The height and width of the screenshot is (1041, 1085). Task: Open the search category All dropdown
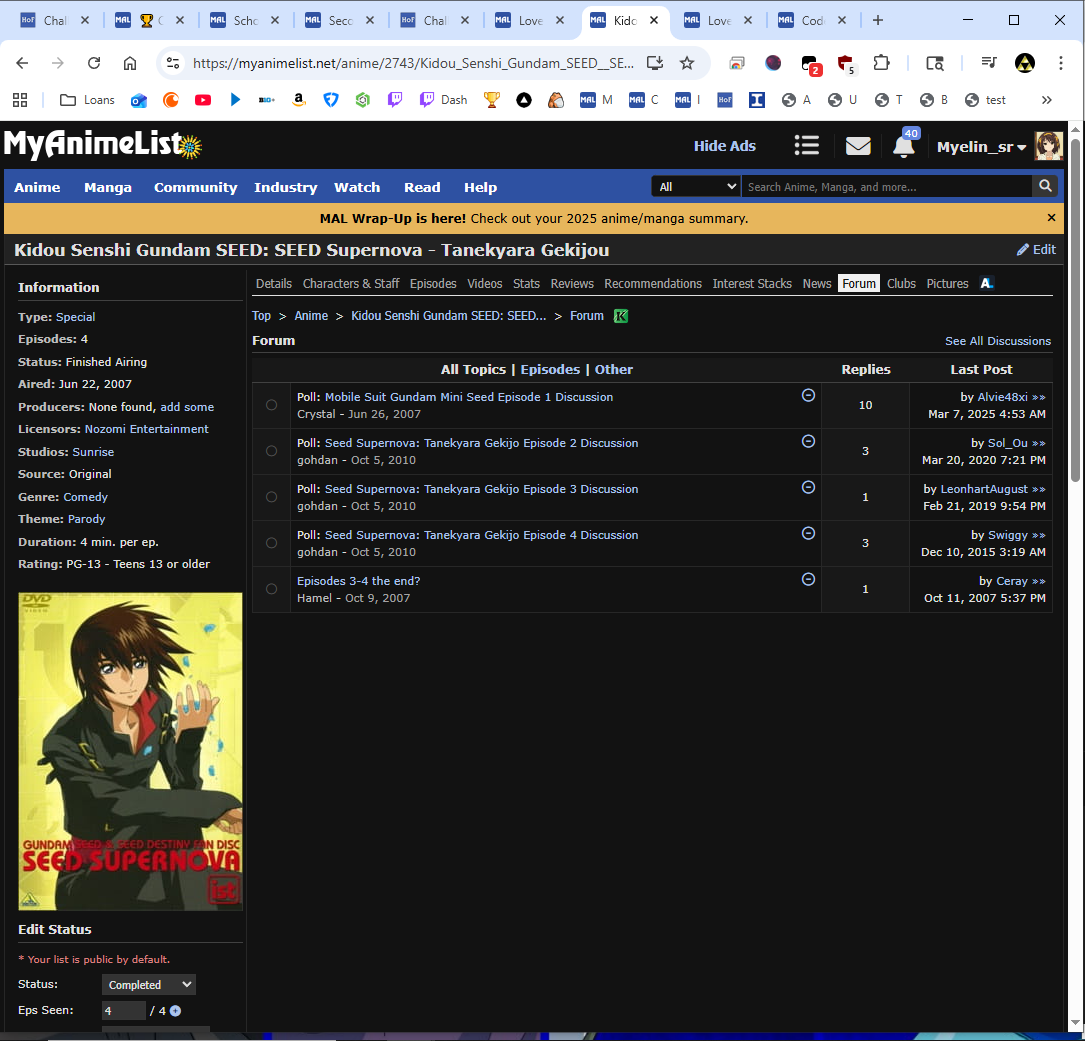[696, 186]
